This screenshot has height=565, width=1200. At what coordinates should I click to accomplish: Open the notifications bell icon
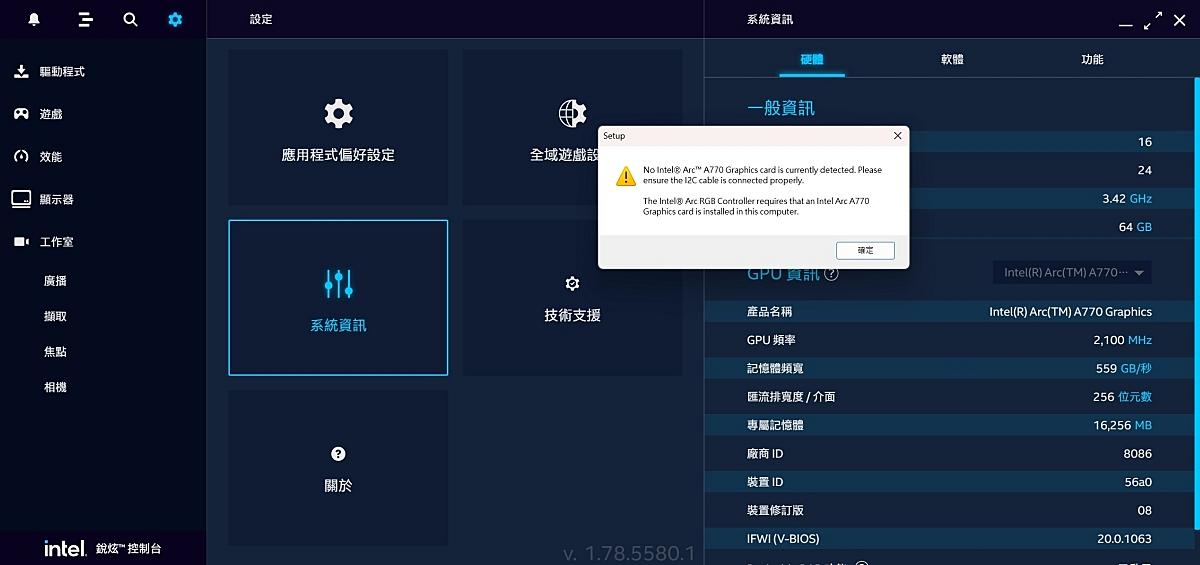point(35,19)
